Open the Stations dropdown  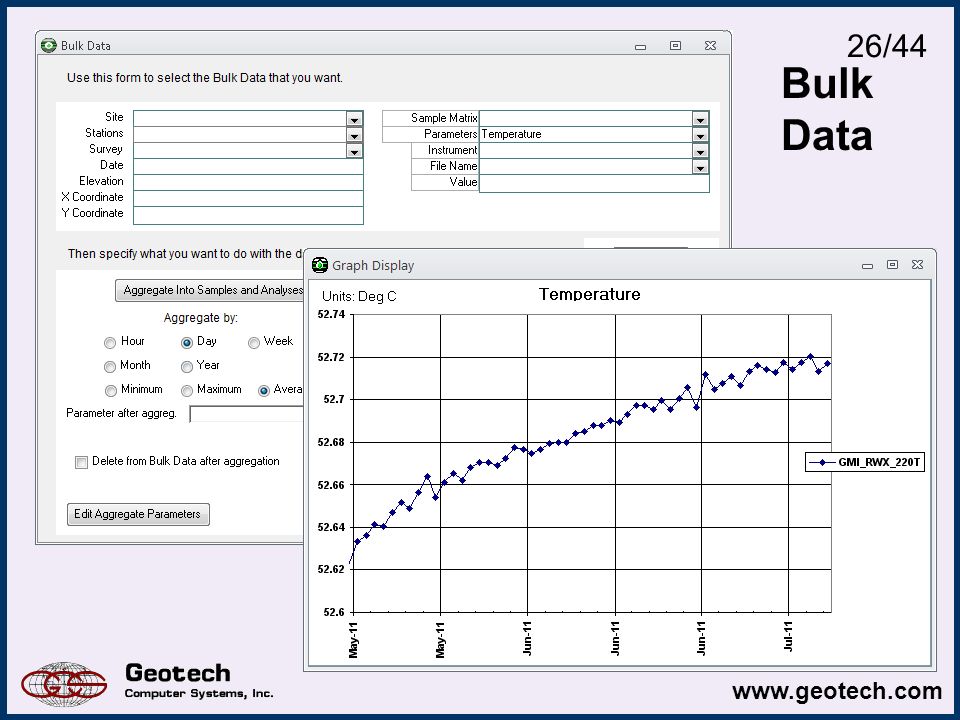(x=354, y=135)
